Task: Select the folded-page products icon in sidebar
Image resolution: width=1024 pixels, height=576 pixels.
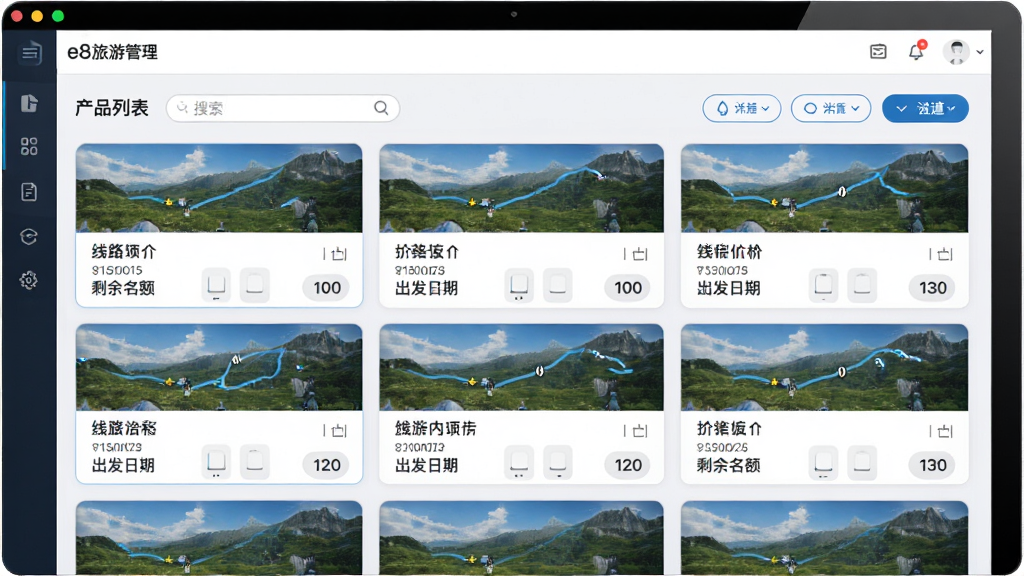Action: [29, 103]
